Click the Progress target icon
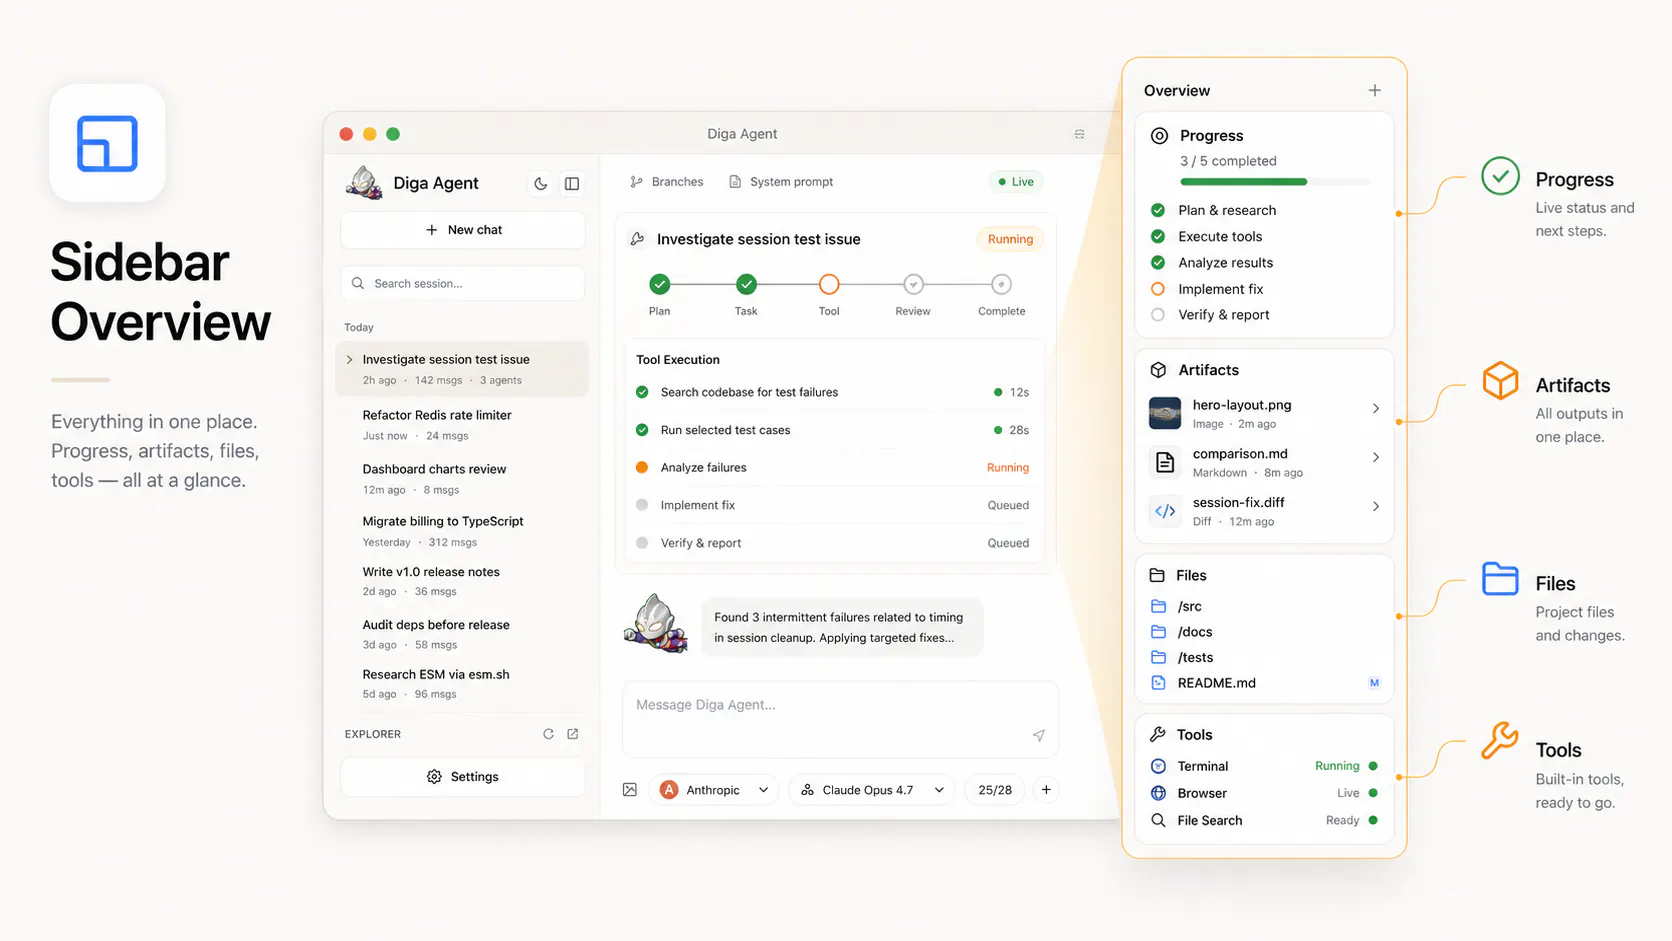 (1159, 136)
